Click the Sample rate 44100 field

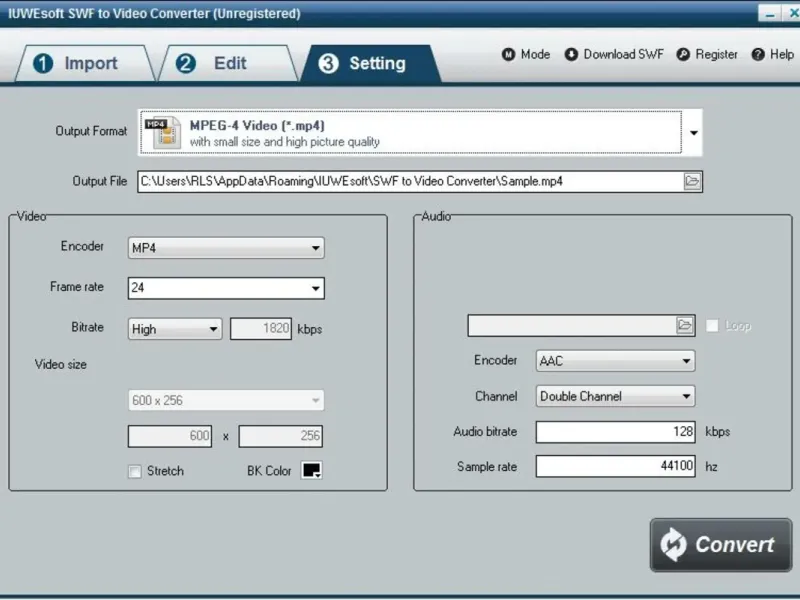point(615,466)
